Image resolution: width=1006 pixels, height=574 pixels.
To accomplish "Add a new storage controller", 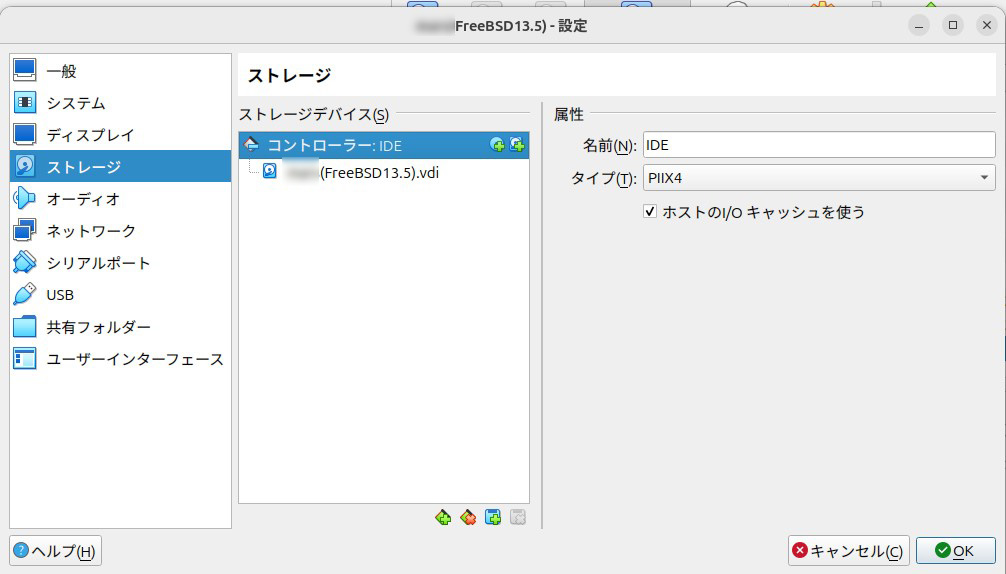I will coord(443,517).
